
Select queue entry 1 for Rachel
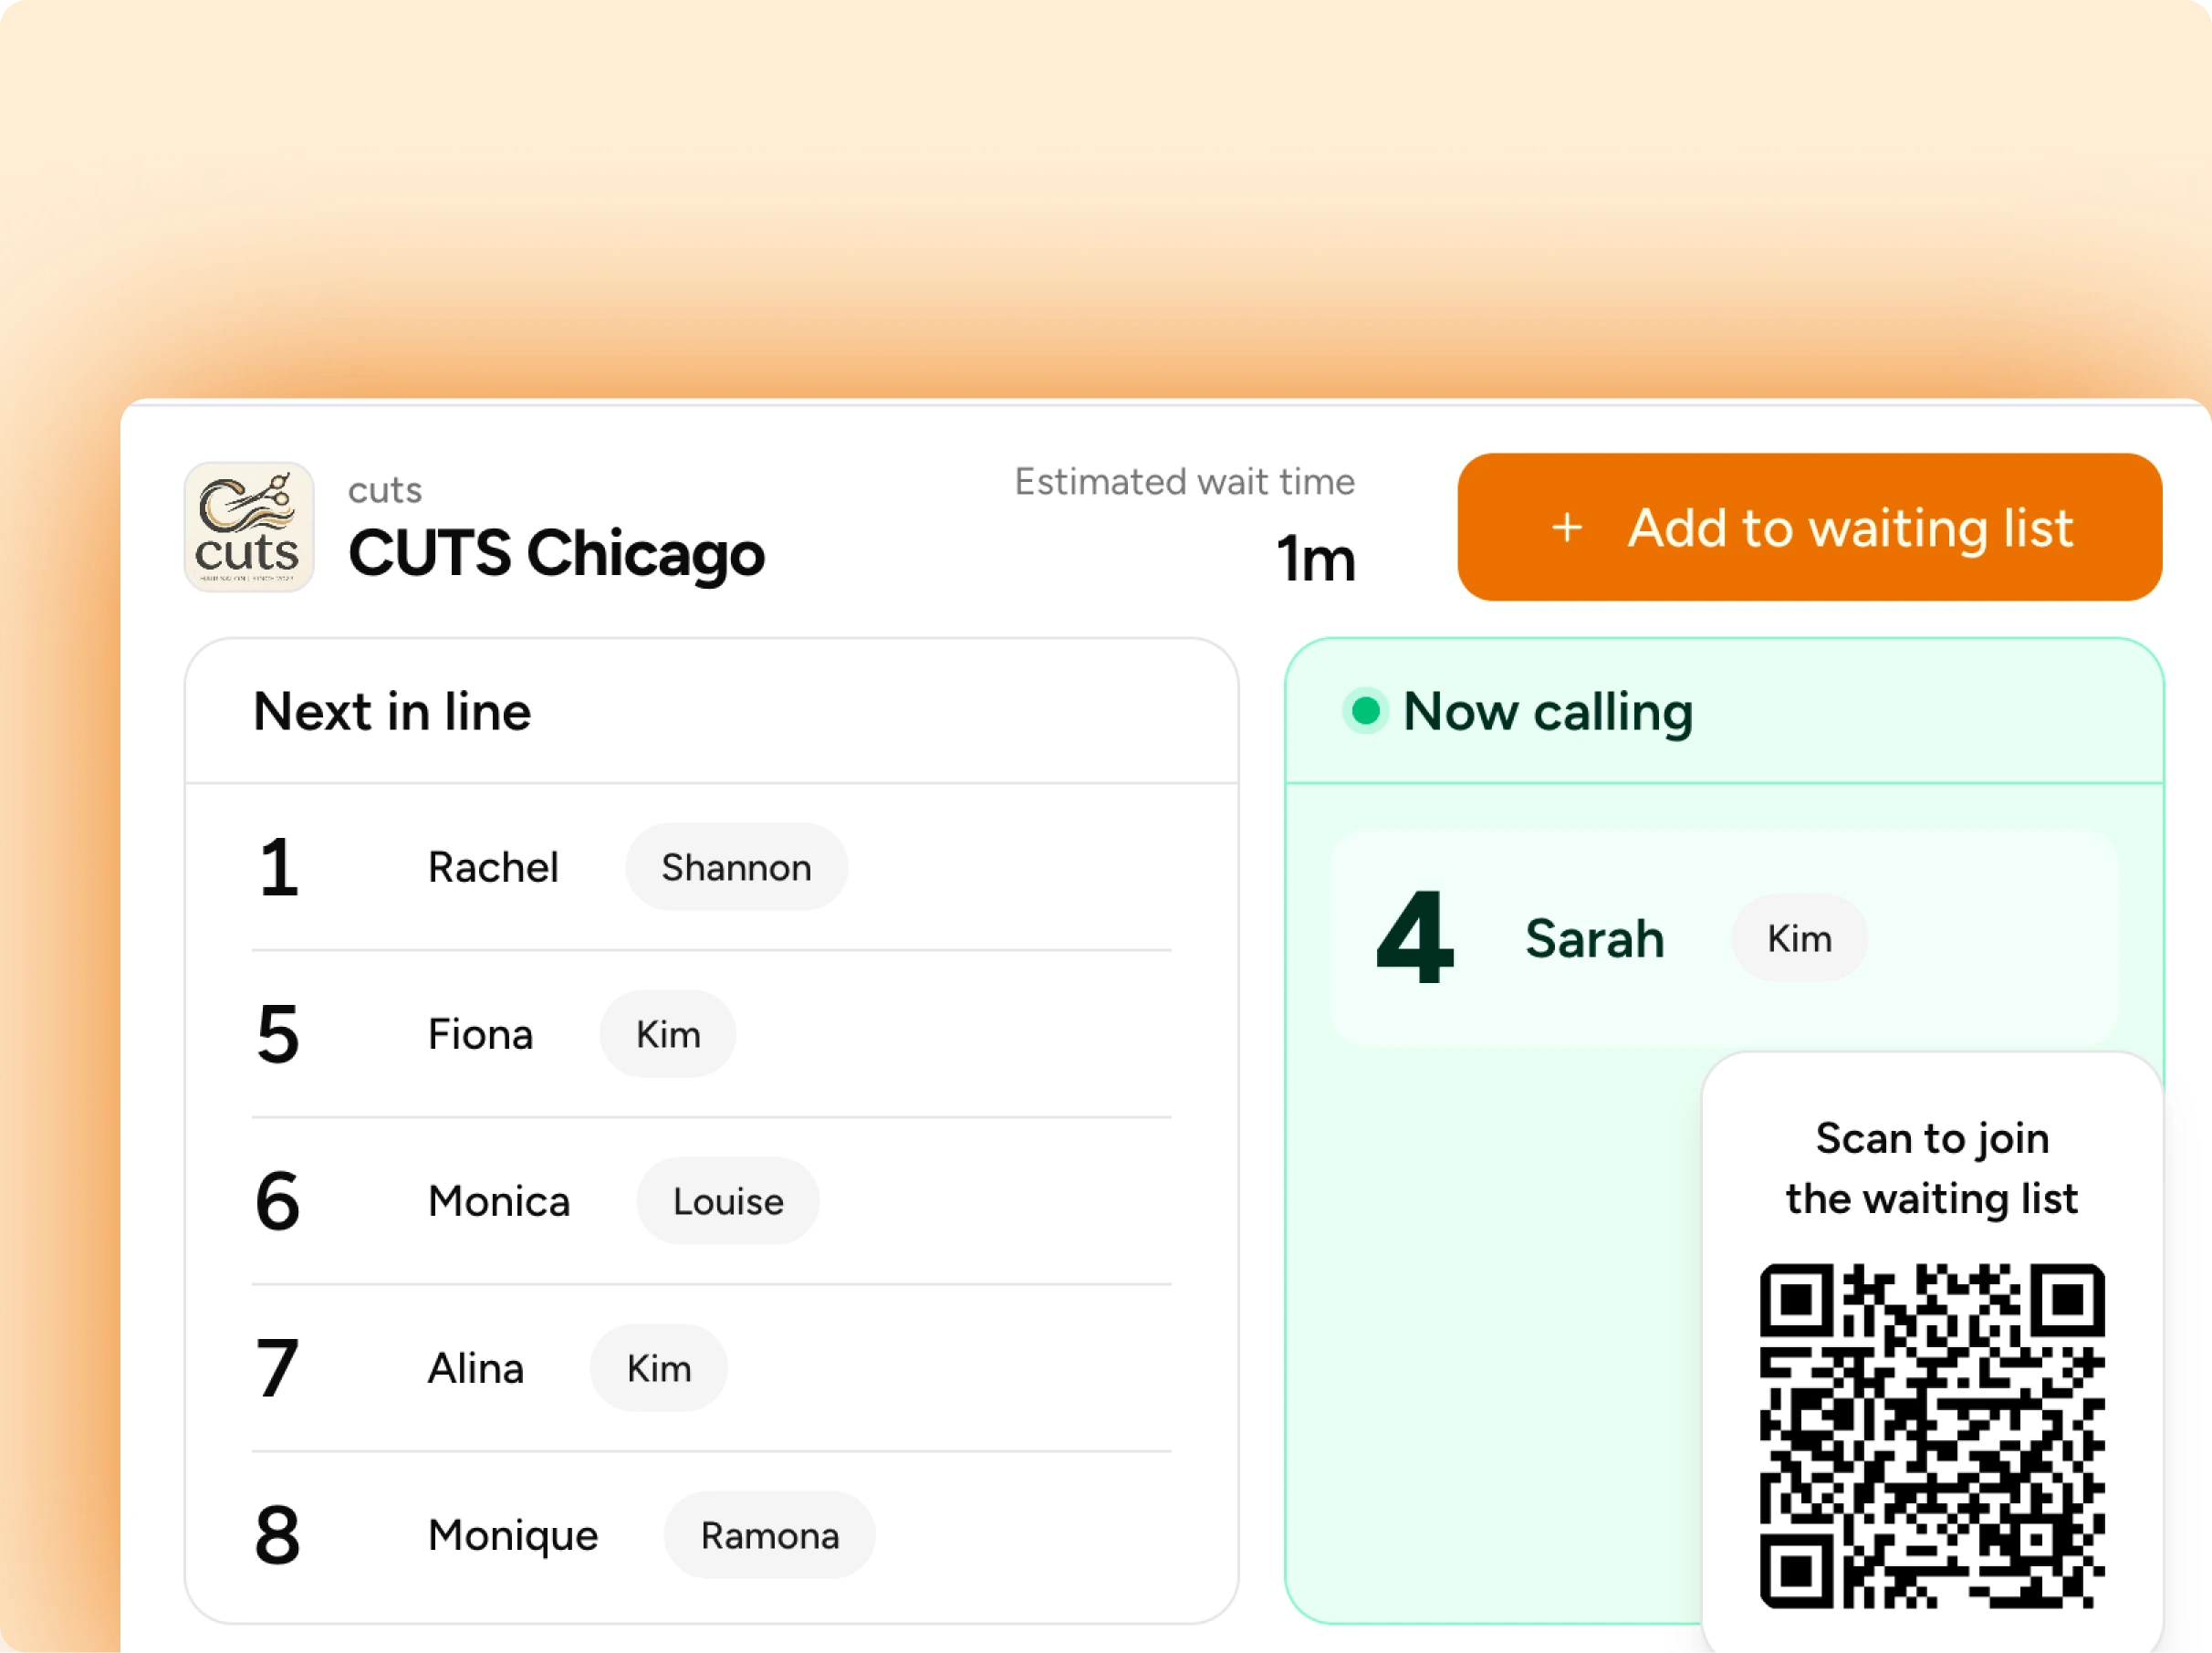point(493,867)
